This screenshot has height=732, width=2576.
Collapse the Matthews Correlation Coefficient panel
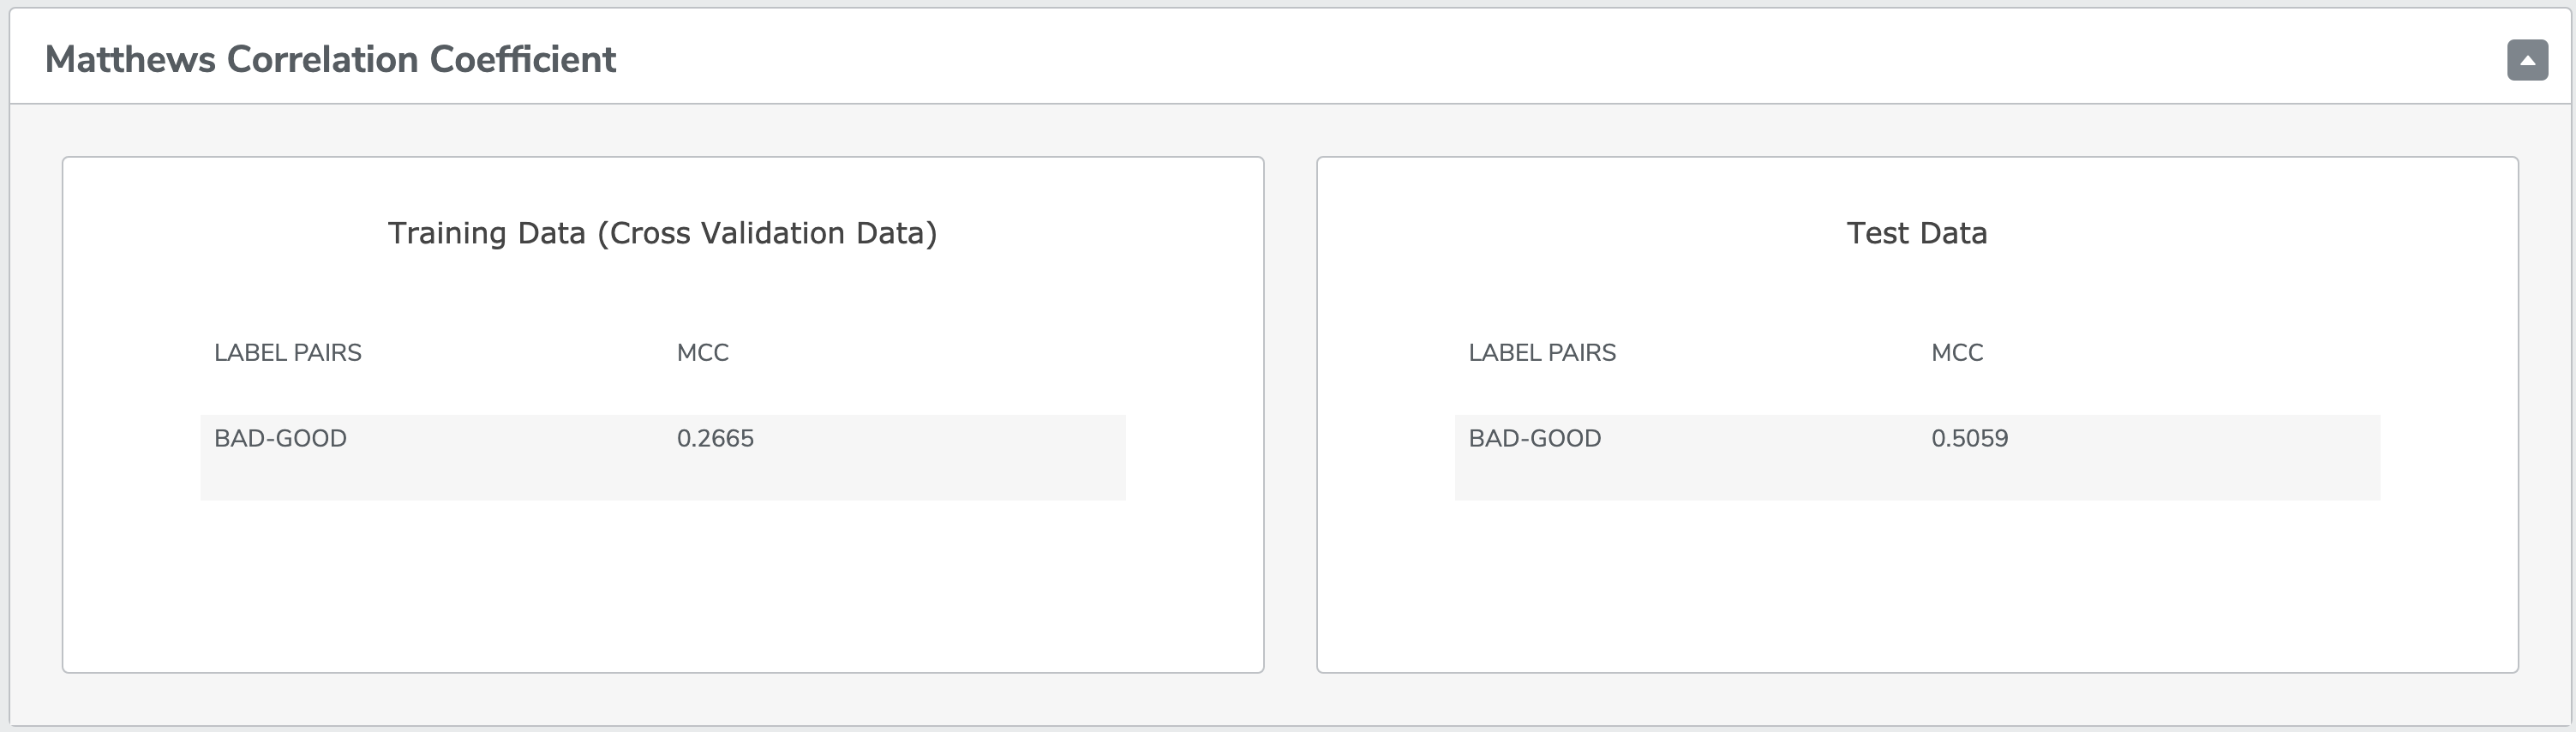point(2526,60)
